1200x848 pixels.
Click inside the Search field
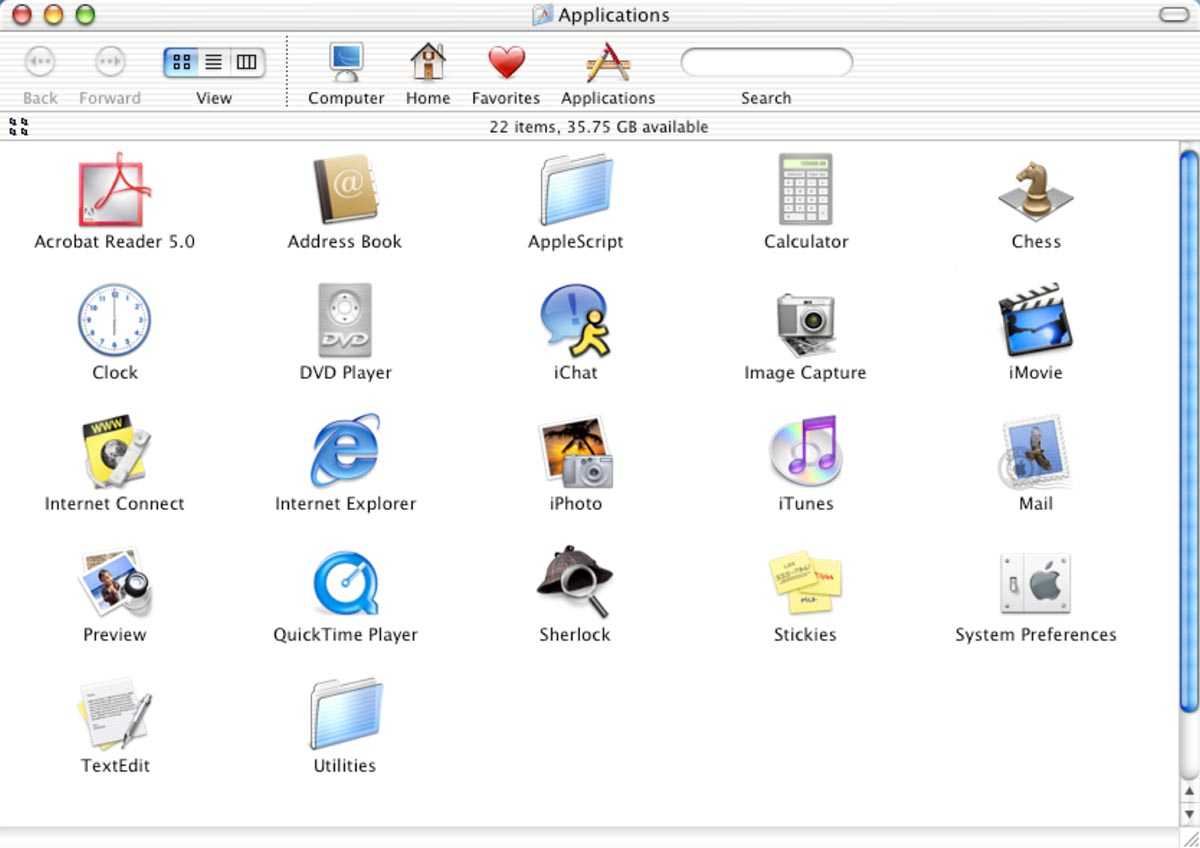tap(766, 63)
